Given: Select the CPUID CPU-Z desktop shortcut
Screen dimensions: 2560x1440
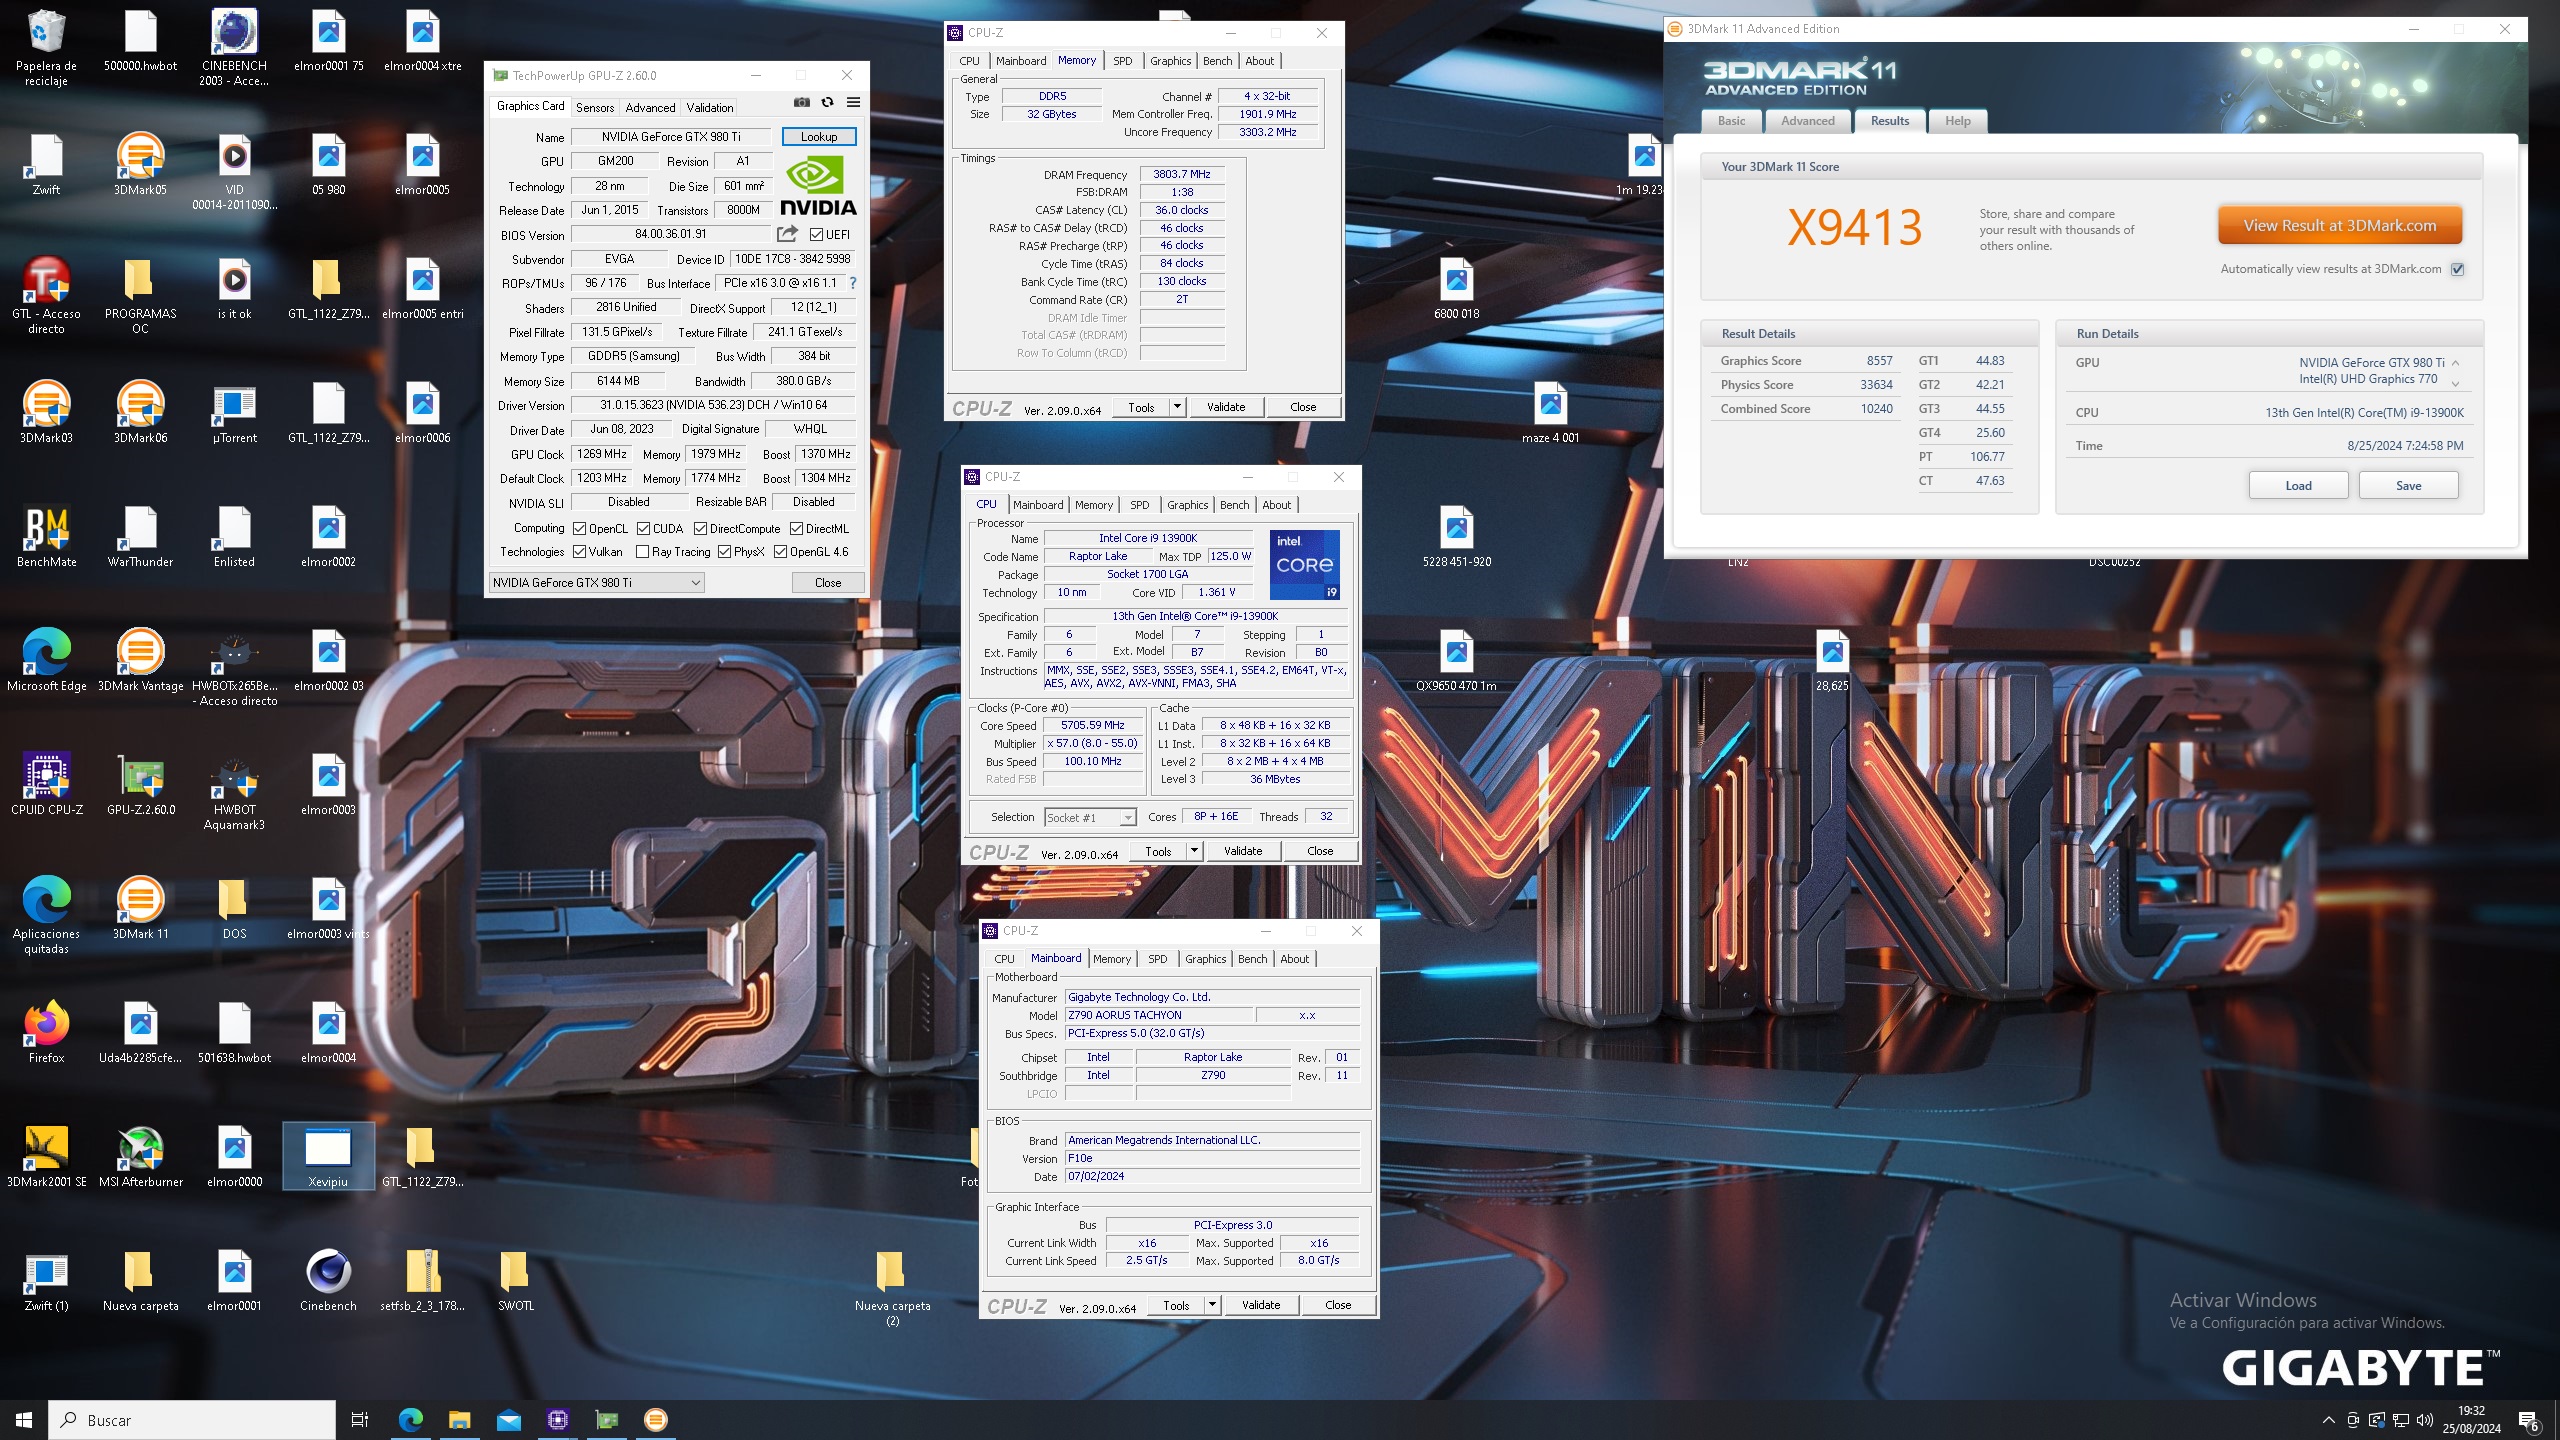Looking at the screenshot, I should [x=46, y=785].
